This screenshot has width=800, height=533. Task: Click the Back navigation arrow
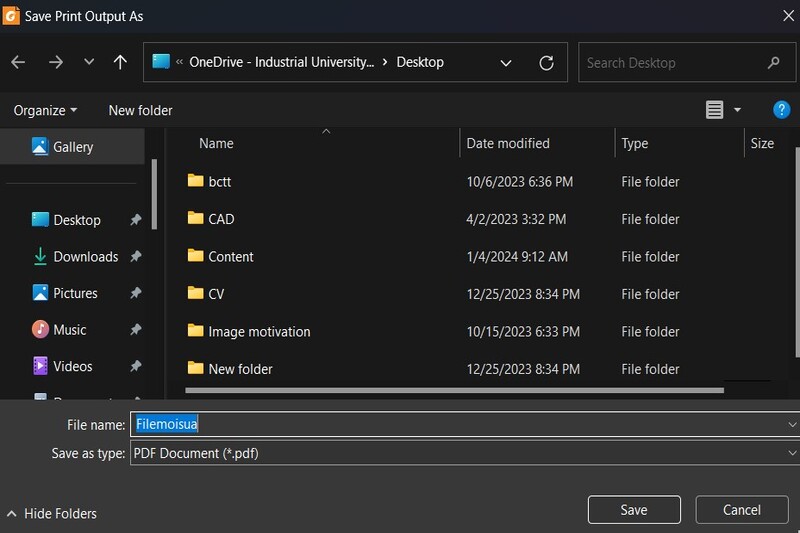(x=18, y=62)
